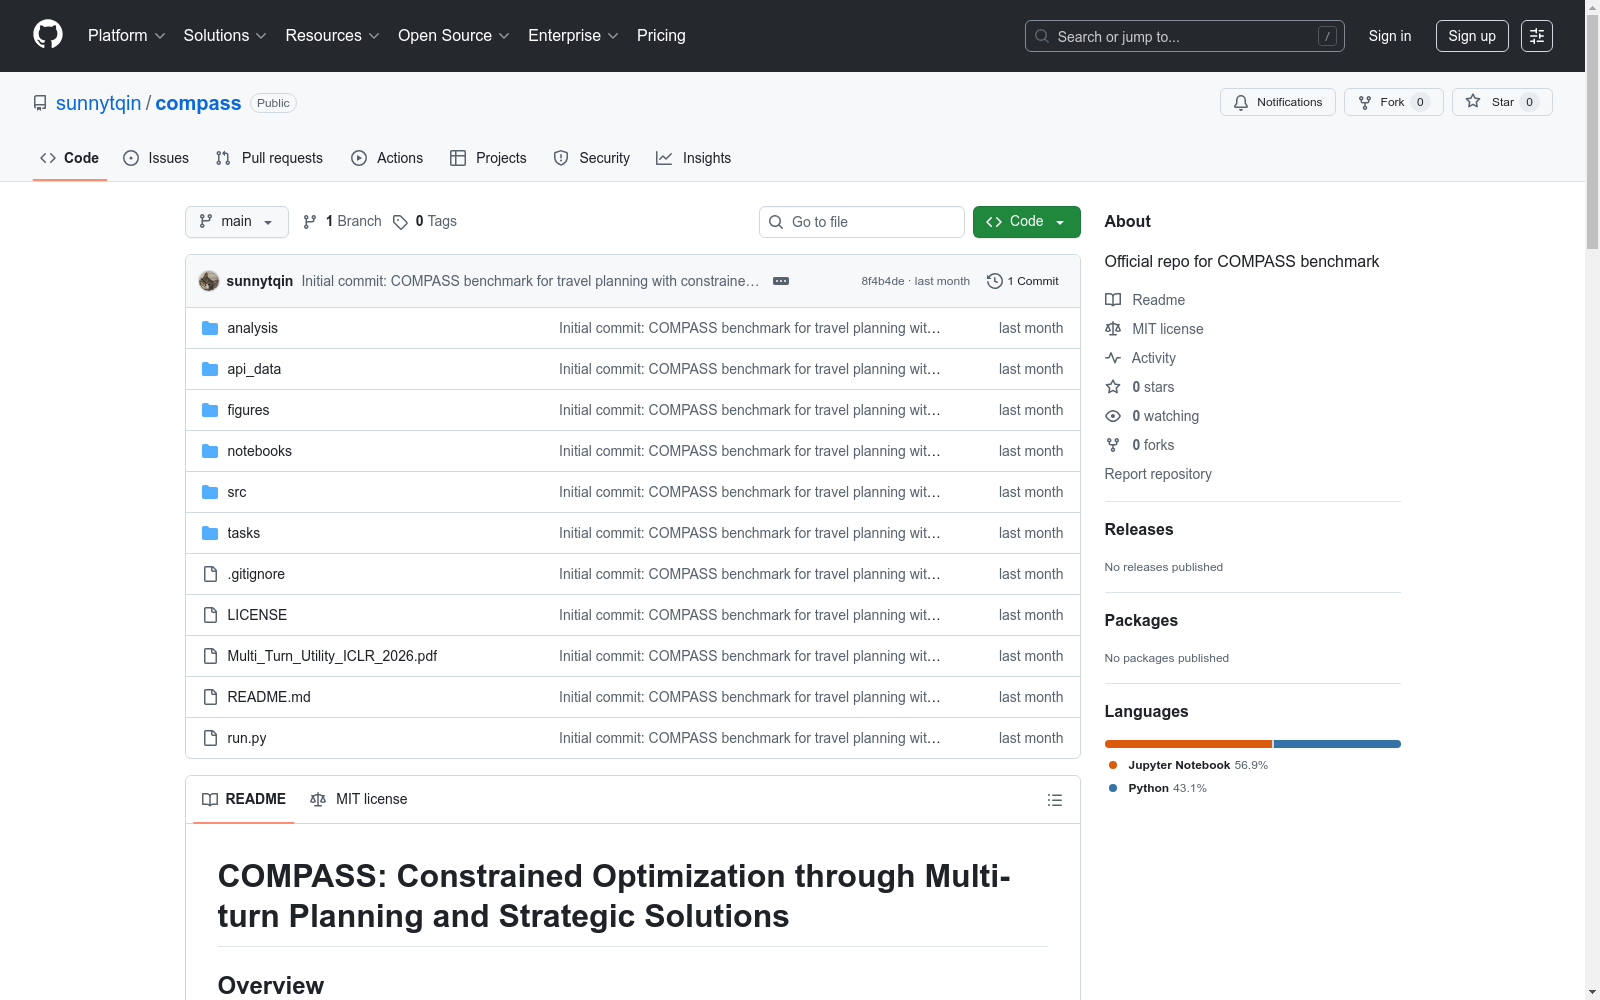Switch to the Pull requests tab
This screenshot has width=1600, height=1000.
click(x=269, y=158)
